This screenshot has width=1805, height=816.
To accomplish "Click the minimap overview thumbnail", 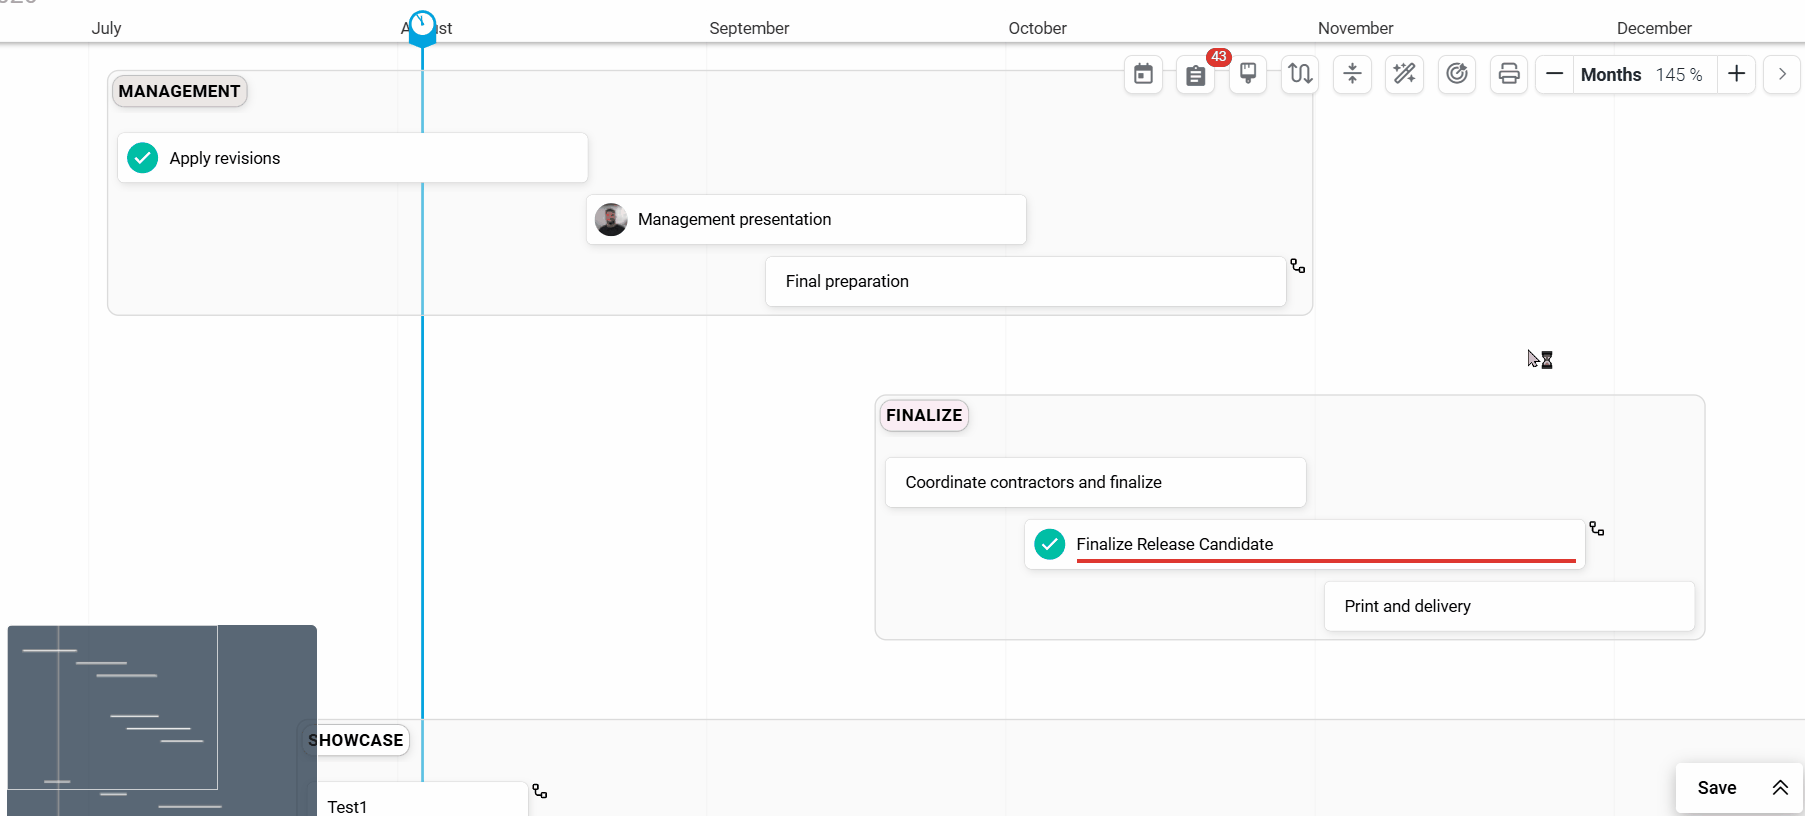I will pyautogui.click(x=162, y=720).
